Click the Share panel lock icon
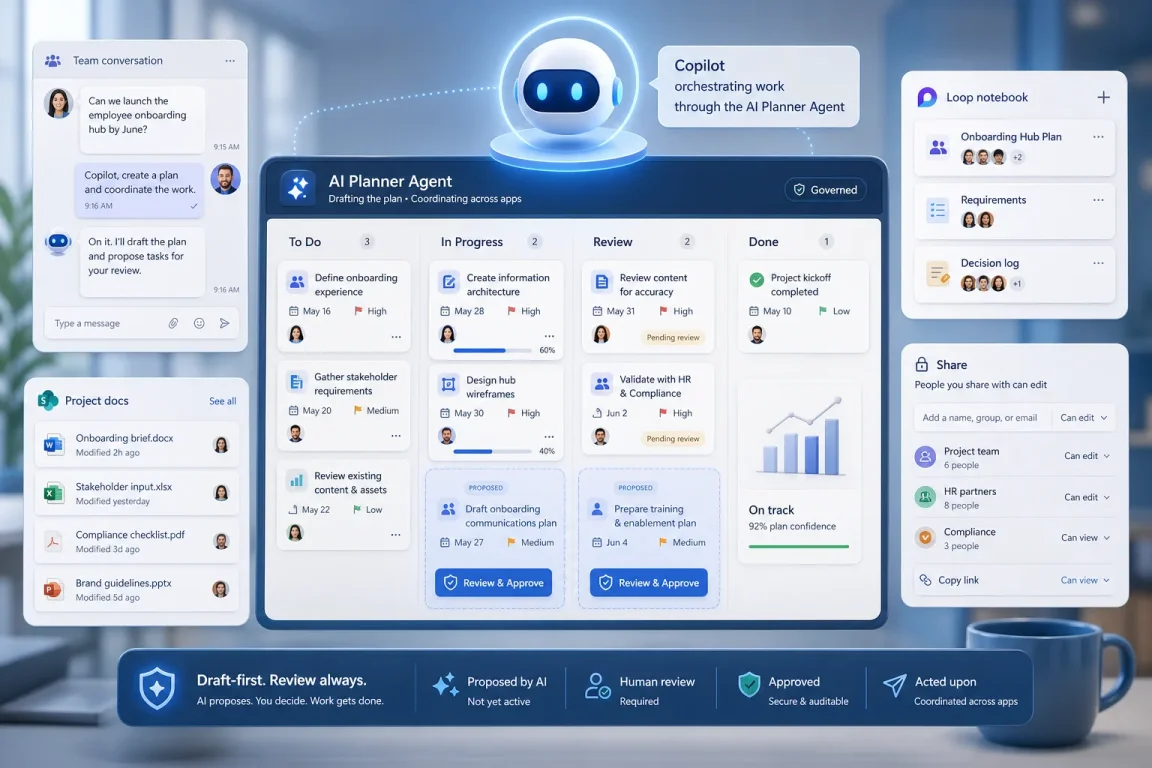1152x768 pixels. (921, 365)
